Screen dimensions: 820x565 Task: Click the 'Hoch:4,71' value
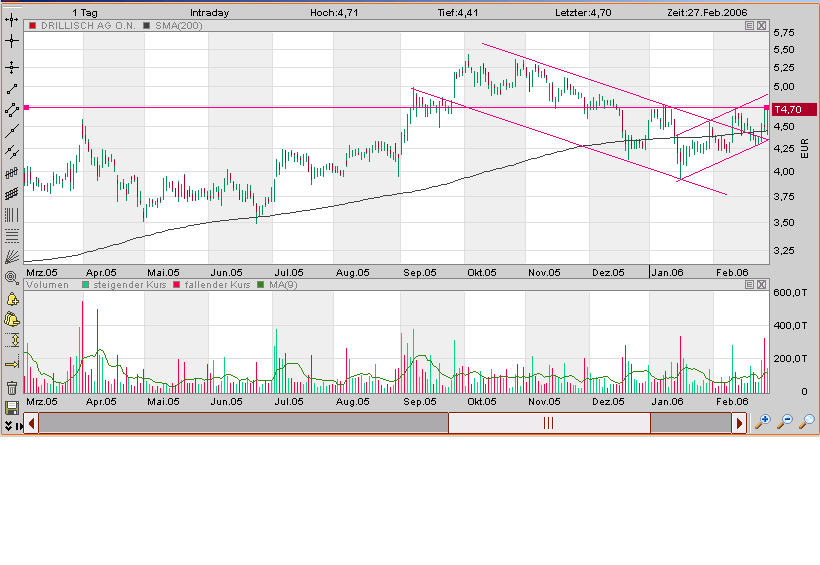click(x=334, y=13)
